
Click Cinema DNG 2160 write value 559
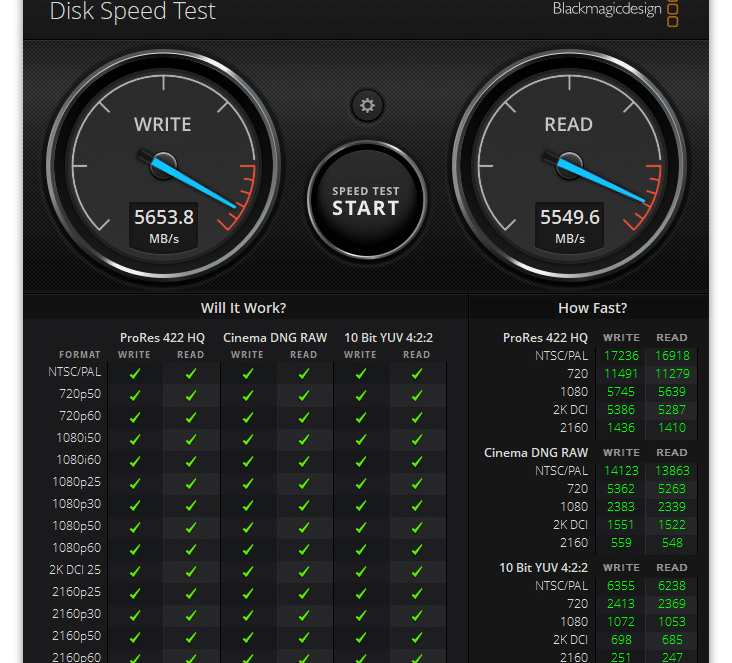(x=621, y=543)
